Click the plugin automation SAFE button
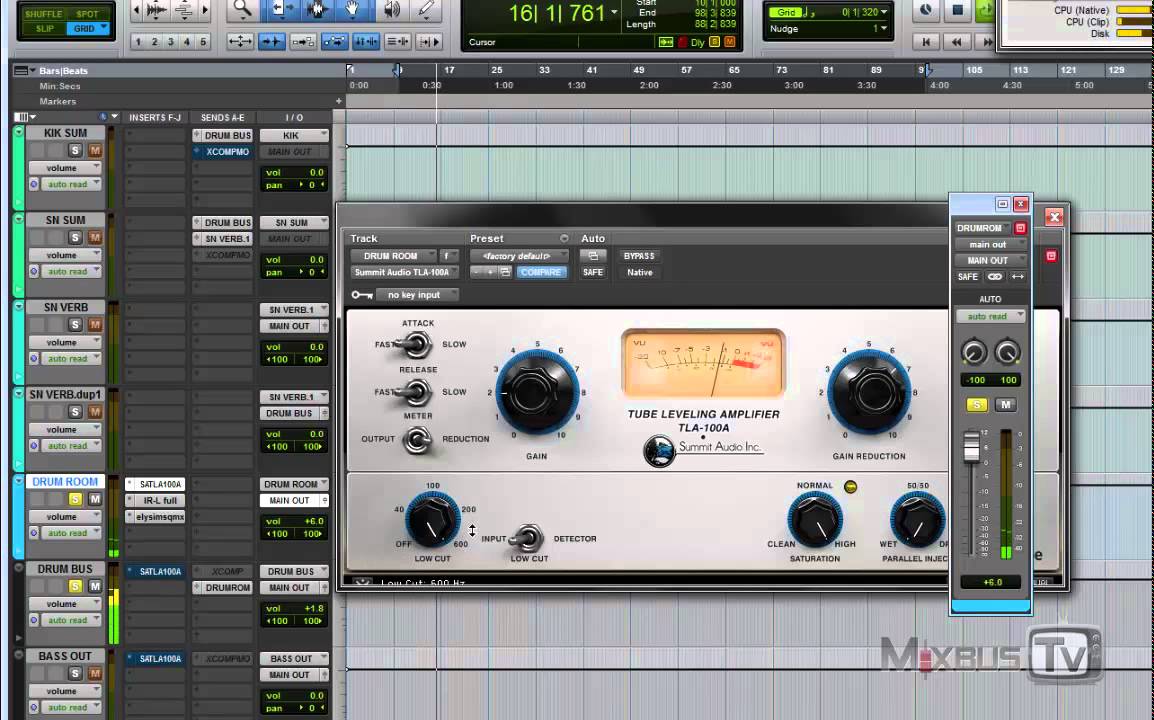 pos(592,272)
